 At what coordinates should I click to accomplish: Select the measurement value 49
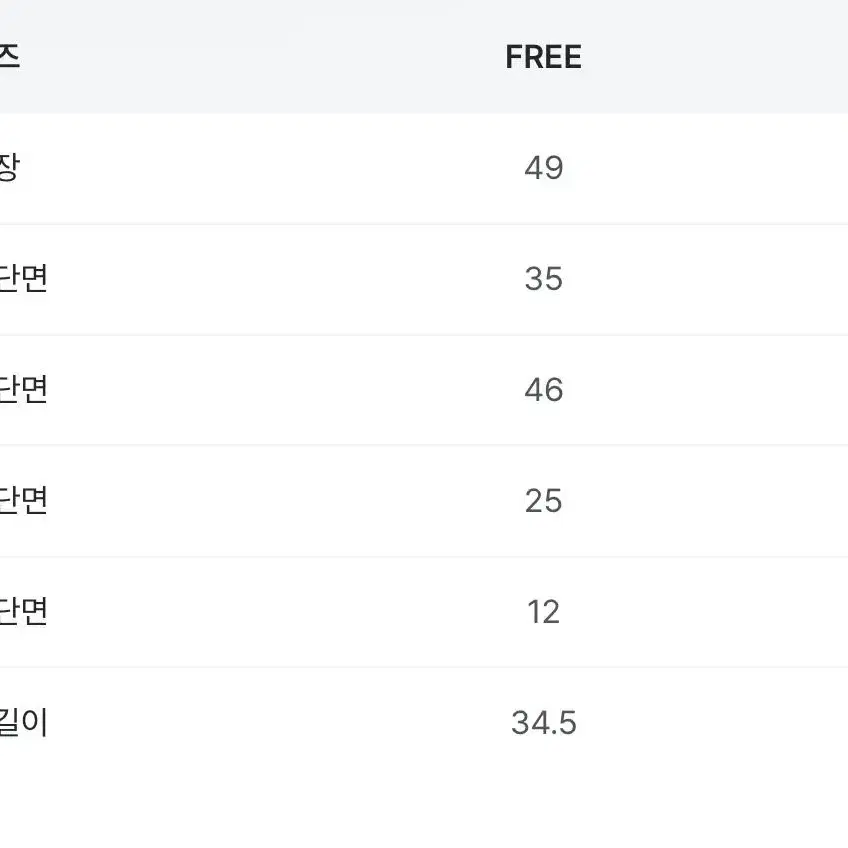[544, 168]
